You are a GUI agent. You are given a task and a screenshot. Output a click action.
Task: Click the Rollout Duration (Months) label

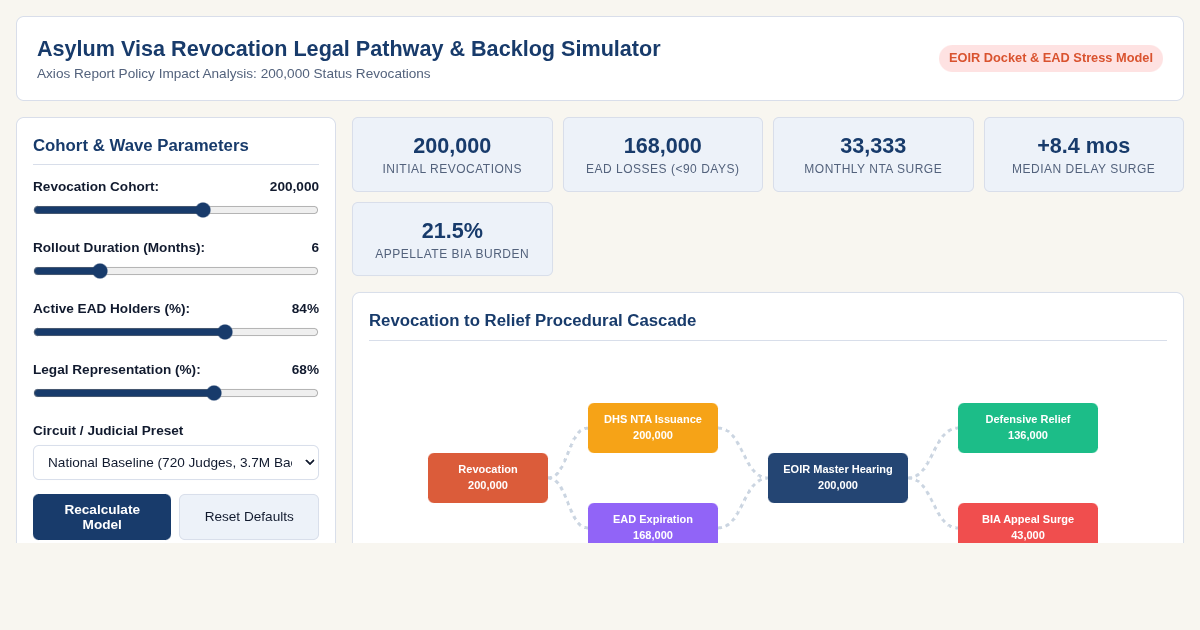point(119,248)
